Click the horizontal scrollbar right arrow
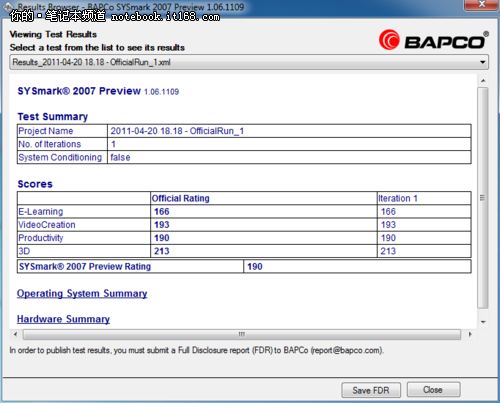This screenshot has width=500, height=403. tap(470, 334)
